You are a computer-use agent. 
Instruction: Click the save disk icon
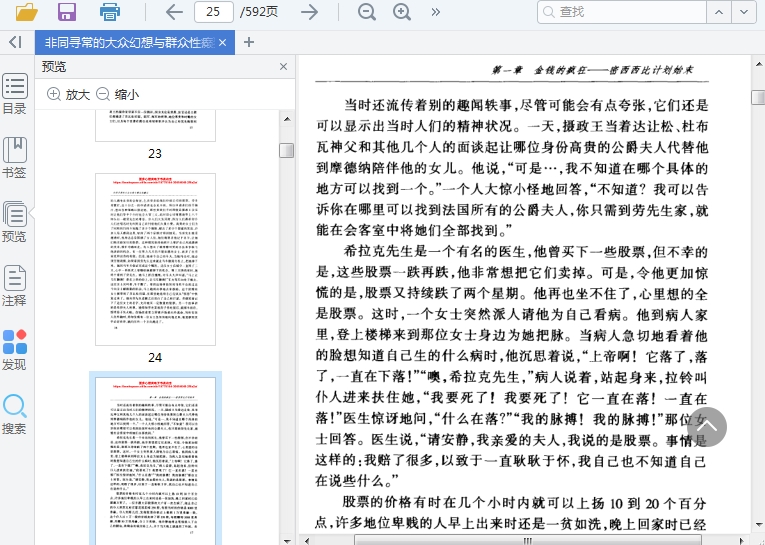pyautogui.click(x=67, y=12)
